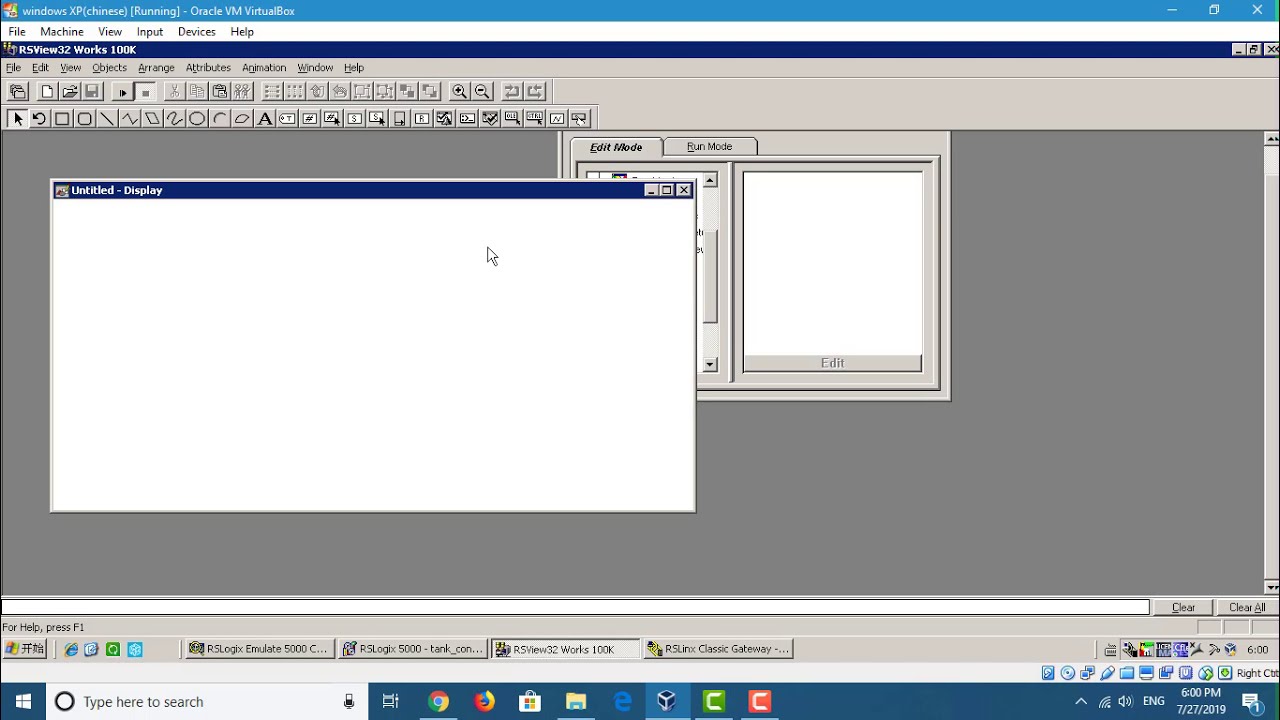The height and width of the screenshot is (720, 1280).
Task: Click the project manager icon at toolbar start
Action: (17, 91)
